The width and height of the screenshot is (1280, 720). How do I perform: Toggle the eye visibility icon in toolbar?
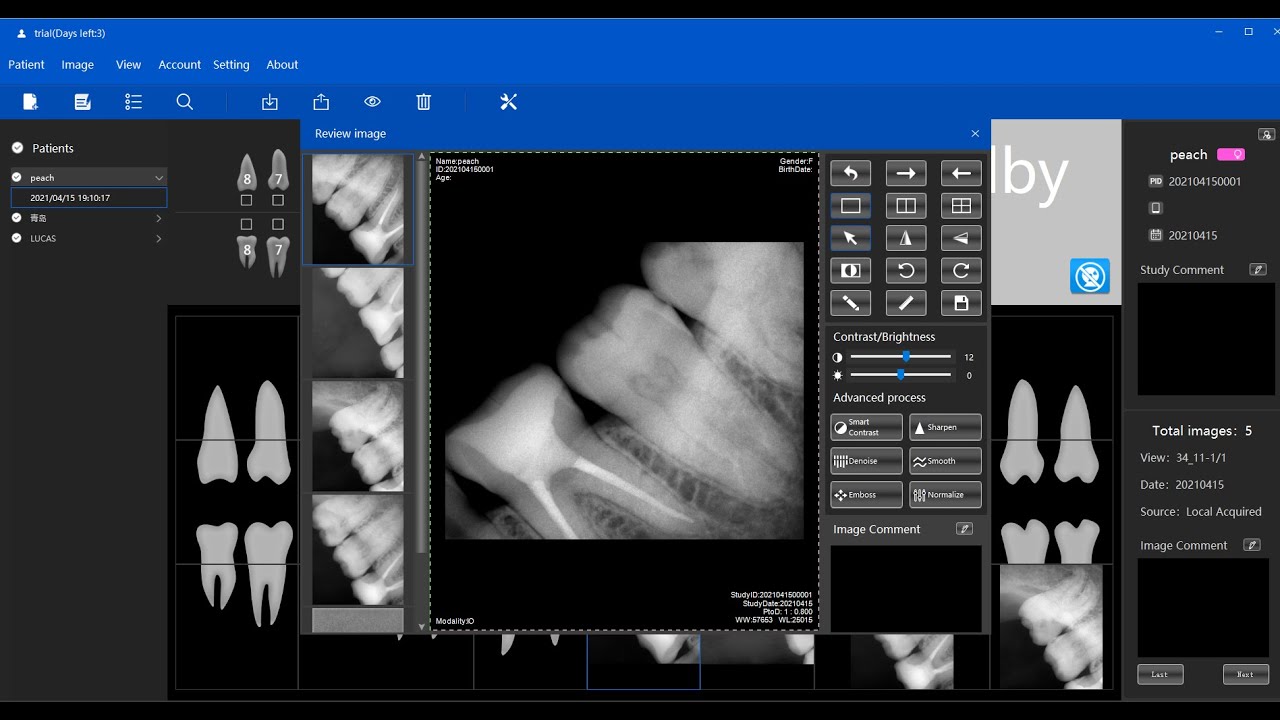pos(372,102)
